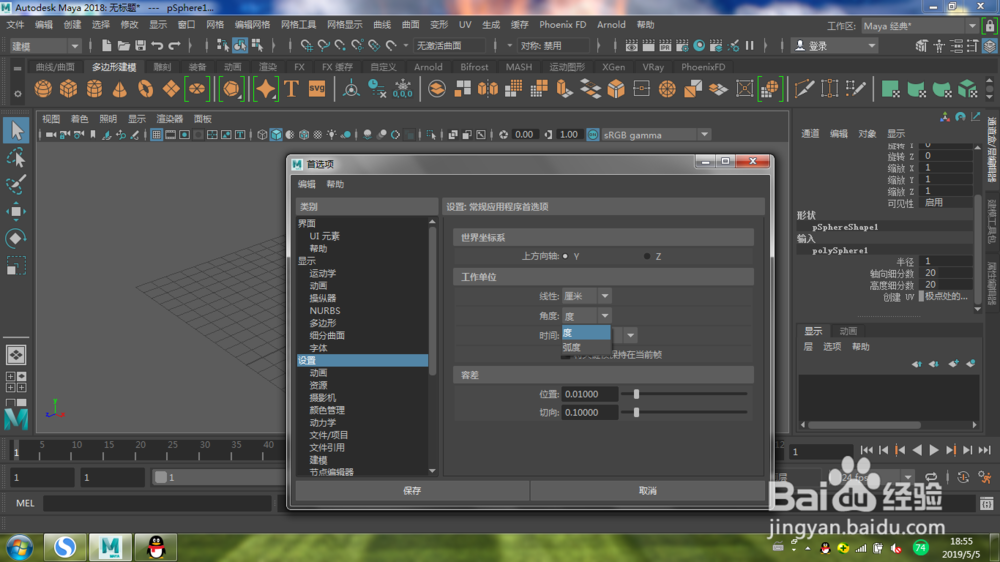Click the 保存 button in preferences

pos(412,491)
